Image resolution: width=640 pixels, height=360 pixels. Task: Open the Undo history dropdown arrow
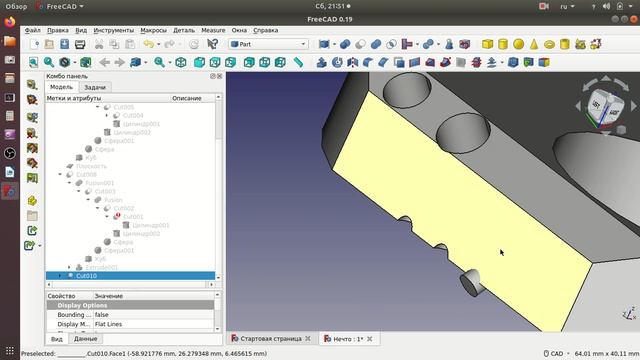coord(159,44)
